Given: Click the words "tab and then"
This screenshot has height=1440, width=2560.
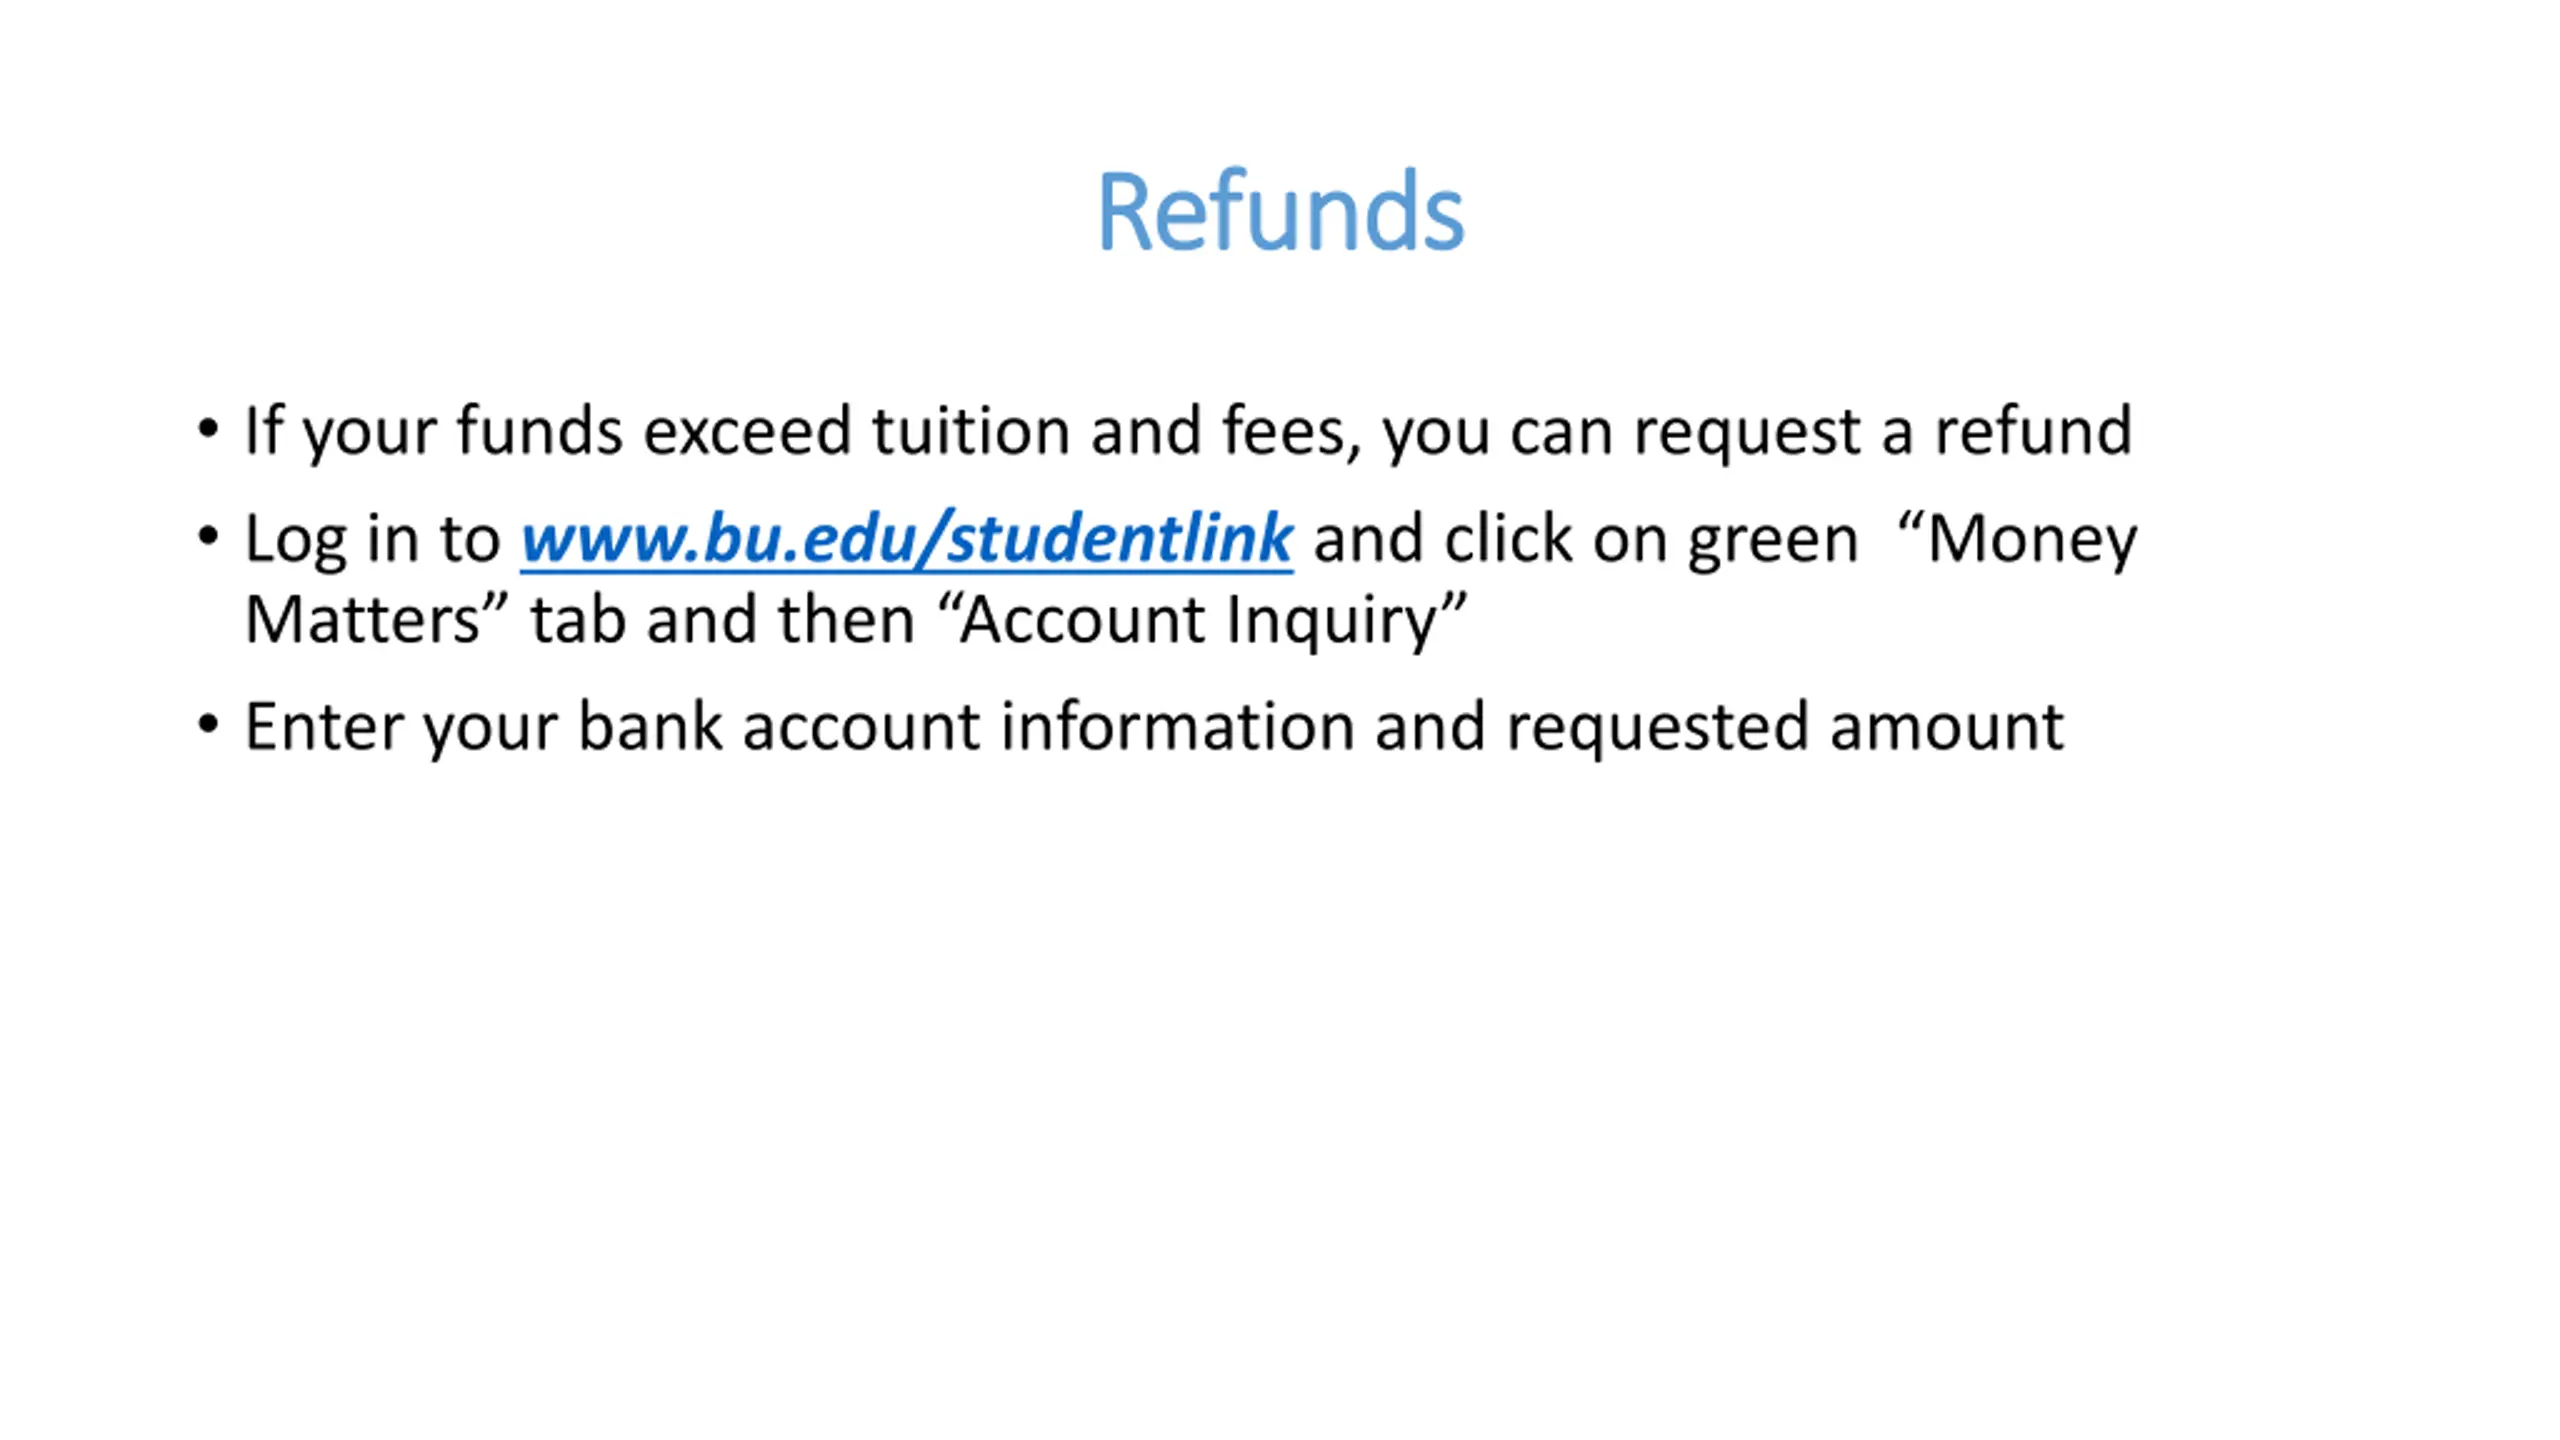Looking at the screenshot, I should pos(723,620).
